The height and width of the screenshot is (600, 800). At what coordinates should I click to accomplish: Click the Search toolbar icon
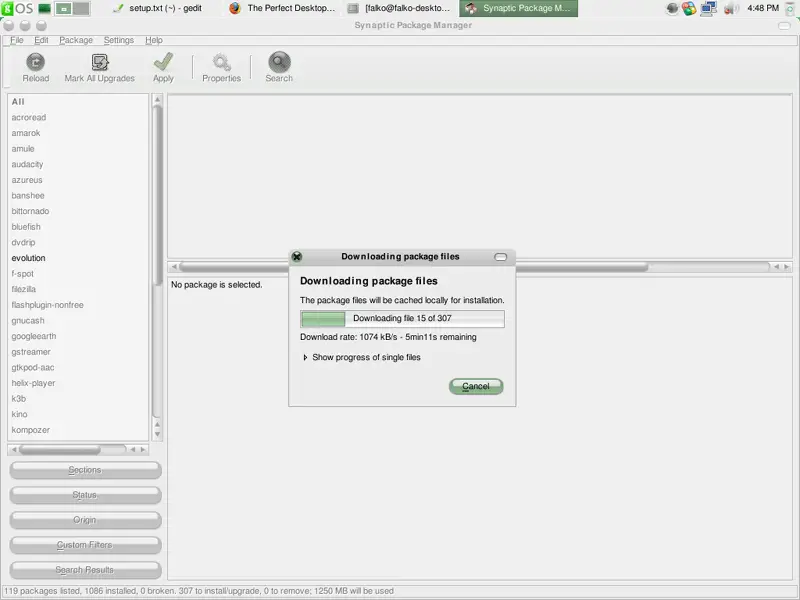[279, 62]
